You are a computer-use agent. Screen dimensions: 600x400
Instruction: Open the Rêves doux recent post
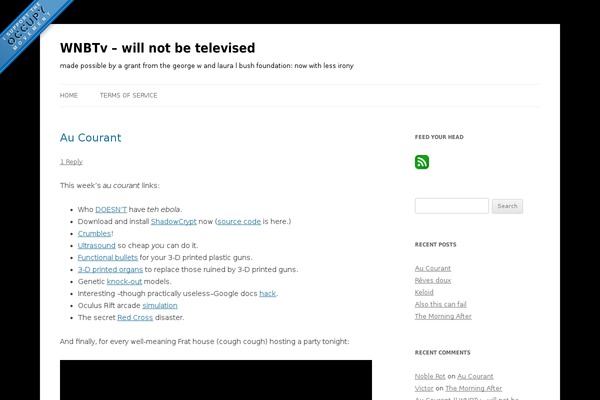433,280
